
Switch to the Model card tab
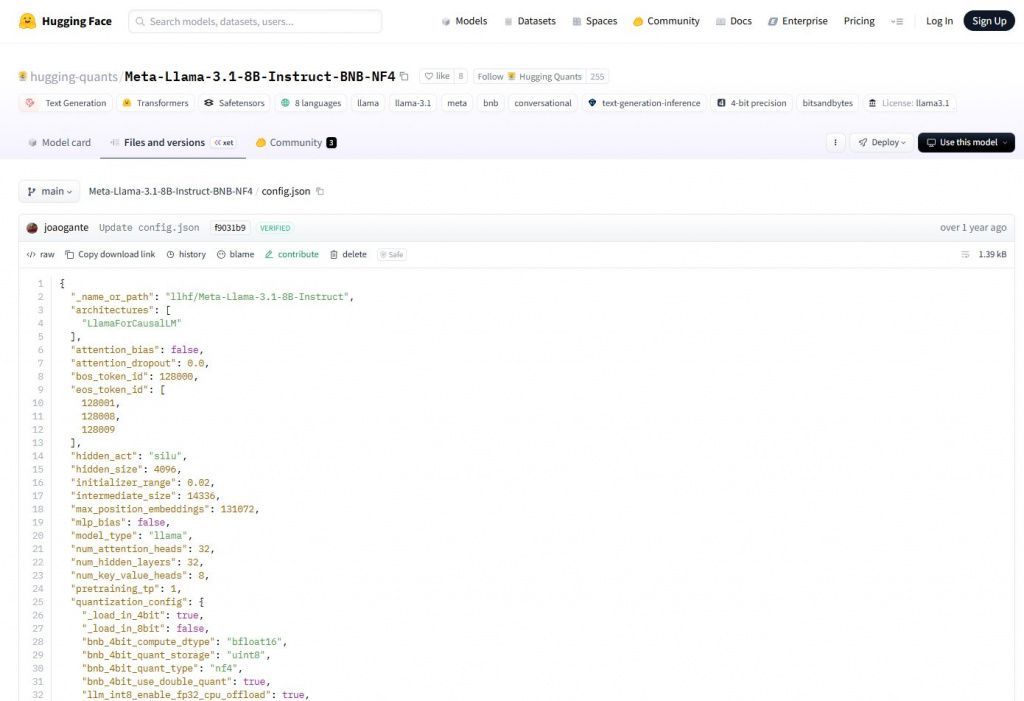(x=59, y=142)
